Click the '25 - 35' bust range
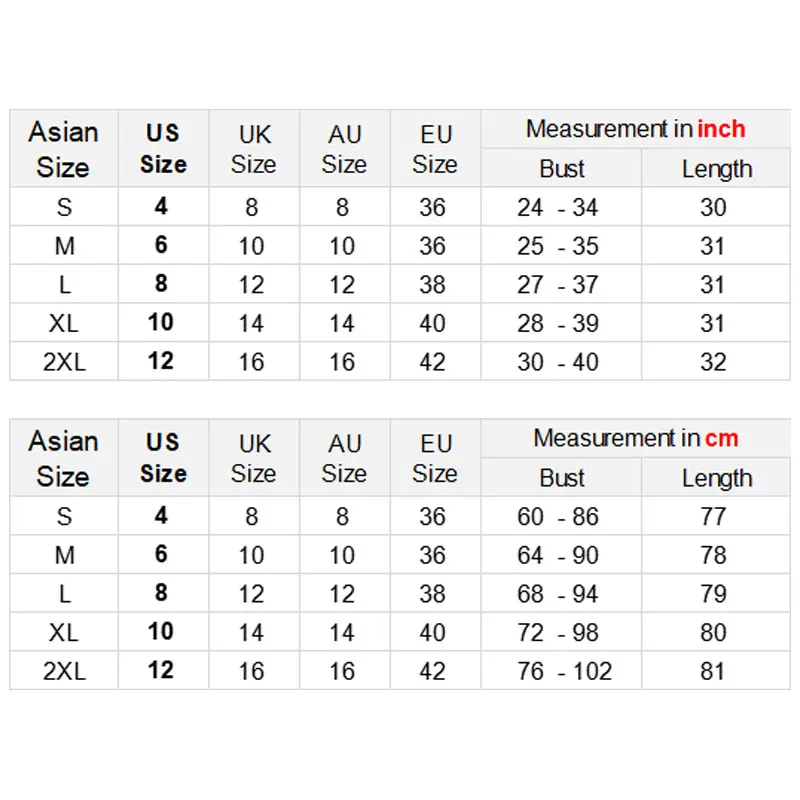 (x=558, y=246)
